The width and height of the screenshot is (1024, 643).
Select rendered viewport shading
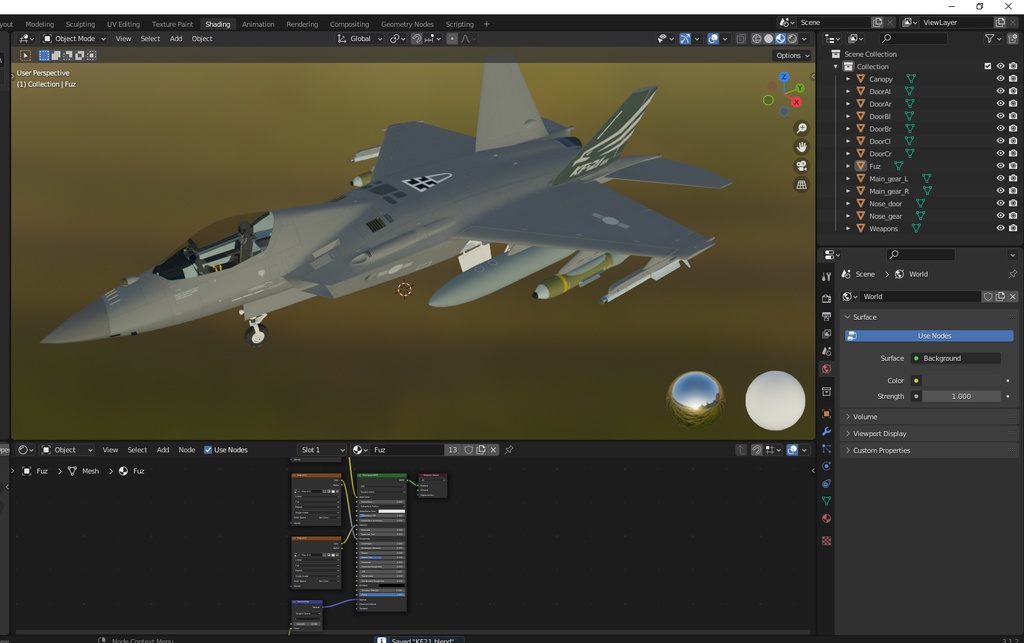(792, 39)
